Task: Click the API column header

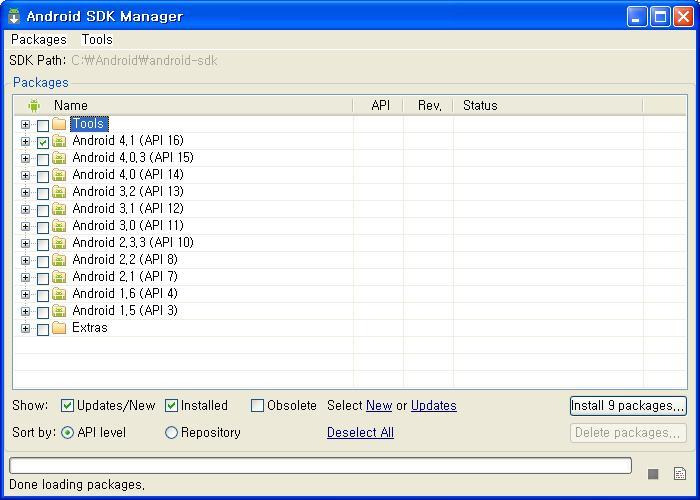Action: click(378, 106)
